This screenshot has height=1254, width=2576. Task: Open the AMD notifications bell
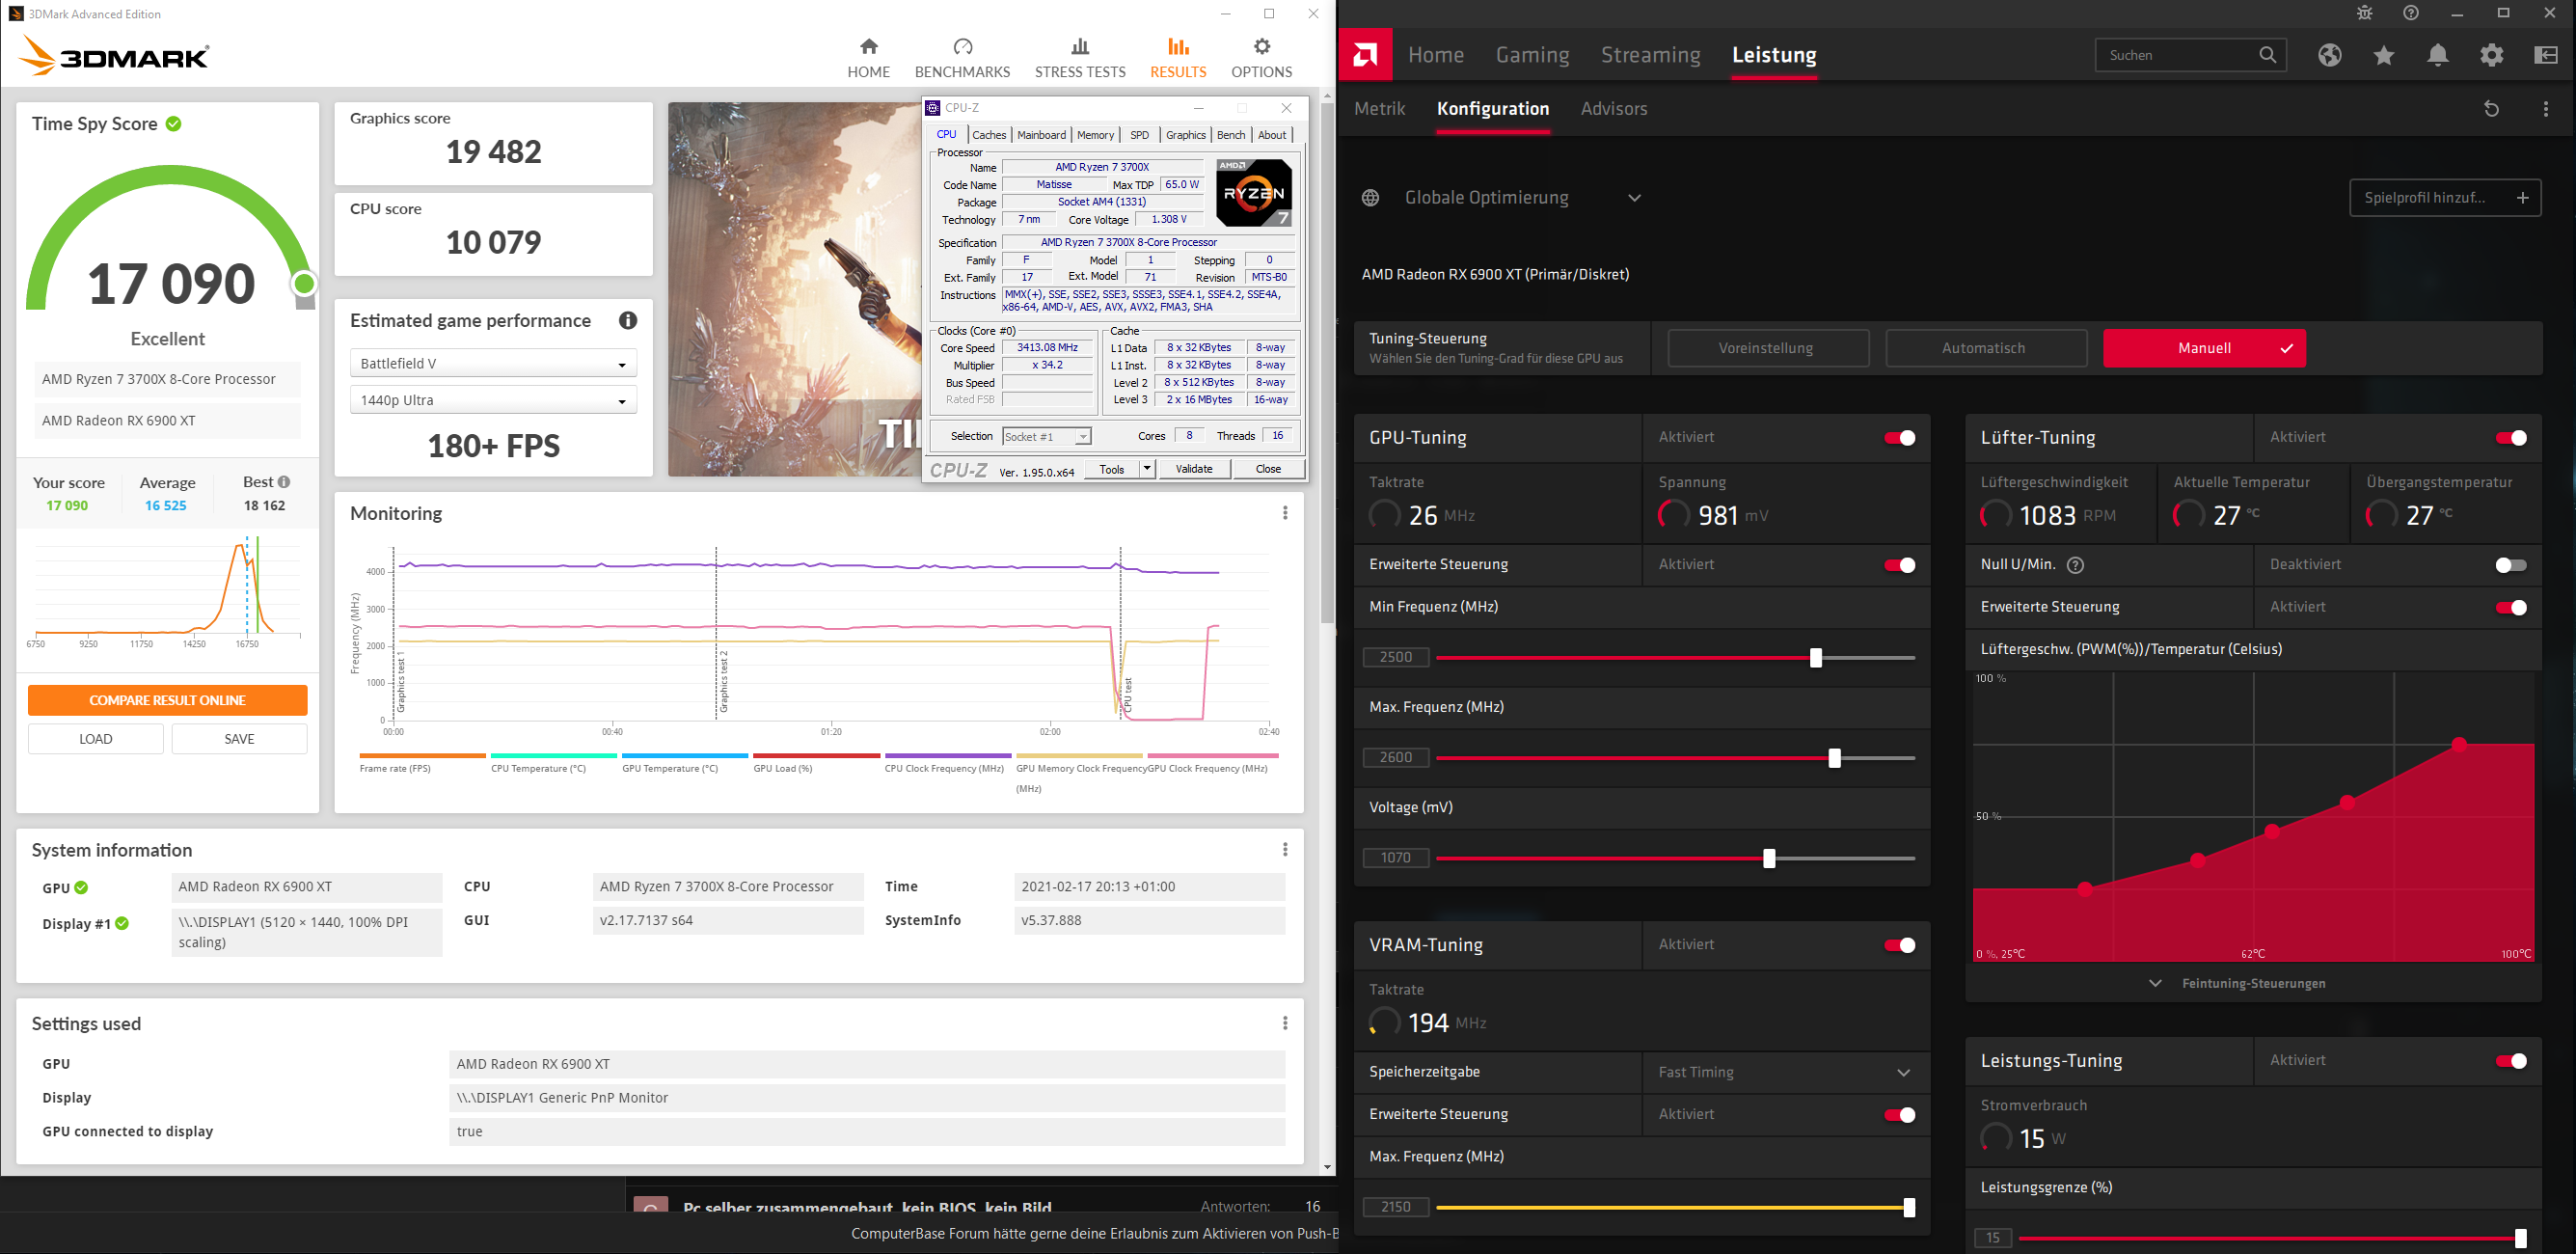pos(2437,55)
